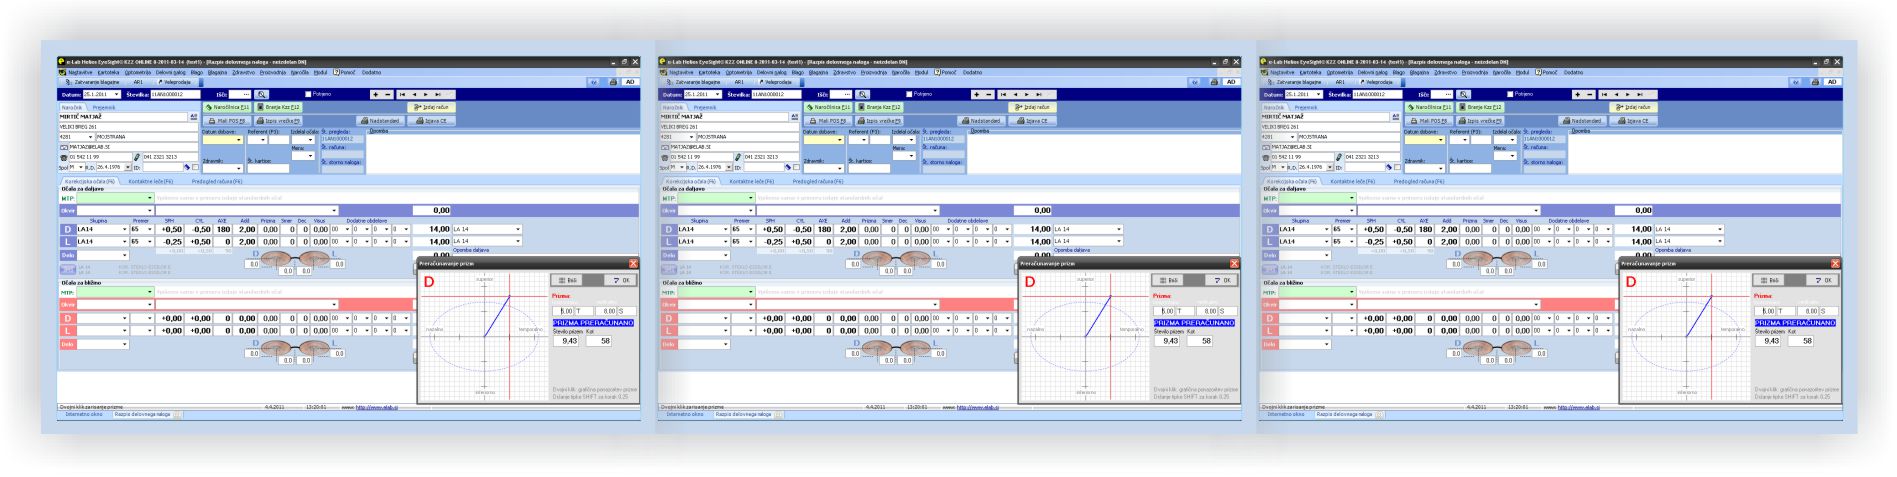Click 'Mali POS F8' printer button in leftmost window
Image resolution: width=1897 pixels, height=477 pixels.
tap(226, 120)
